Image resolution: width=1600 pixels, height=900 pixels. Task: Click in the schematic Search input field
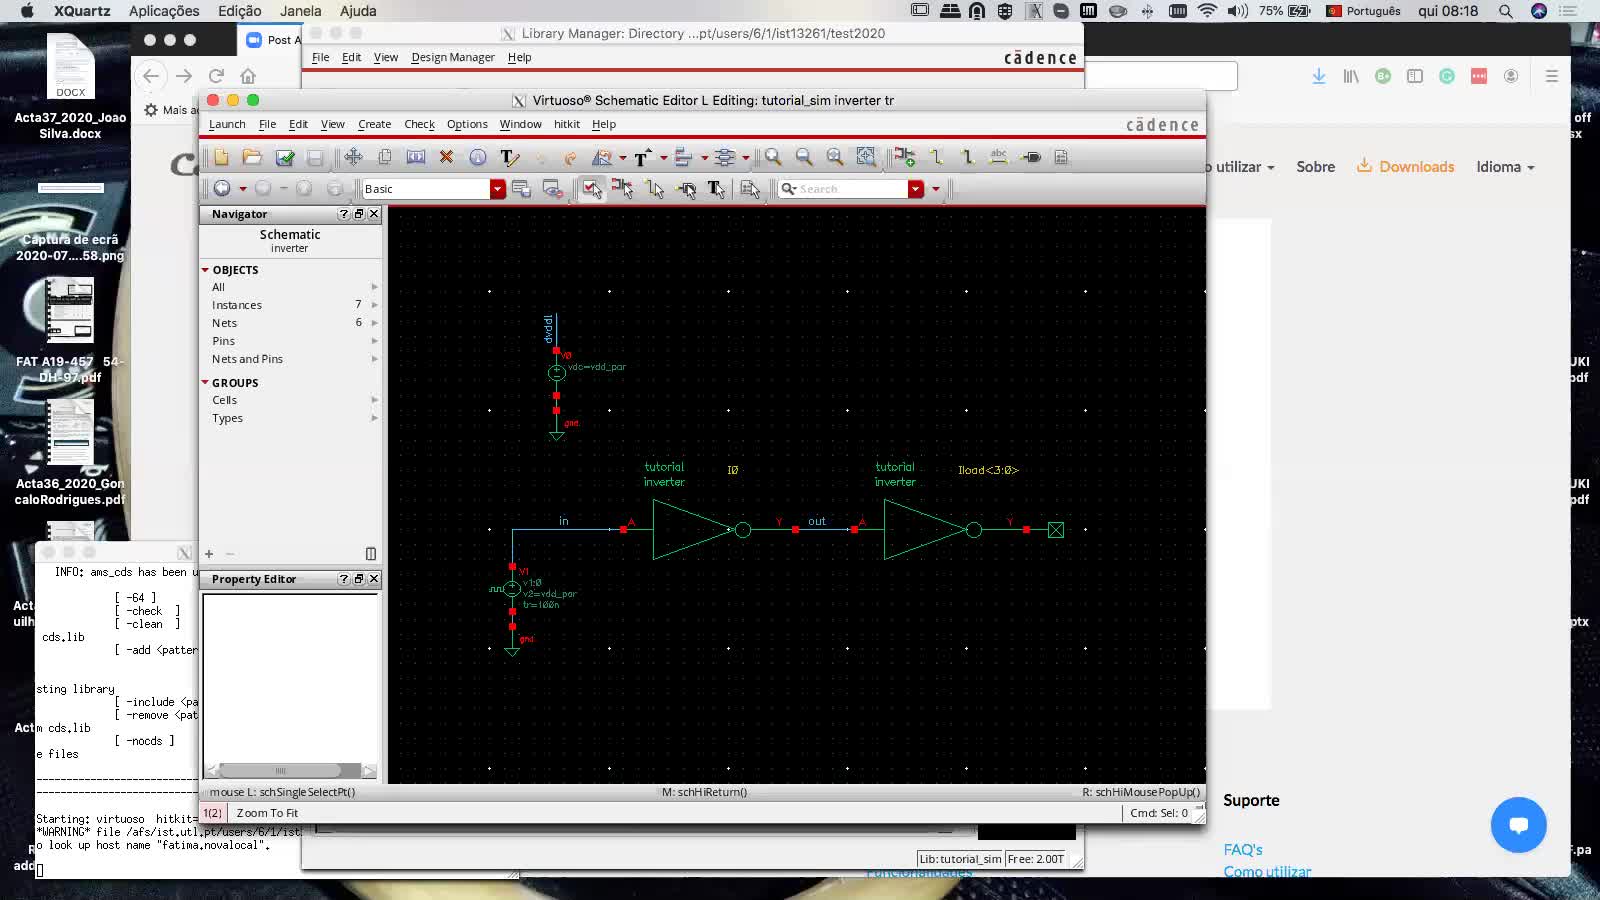pos(852,189)
